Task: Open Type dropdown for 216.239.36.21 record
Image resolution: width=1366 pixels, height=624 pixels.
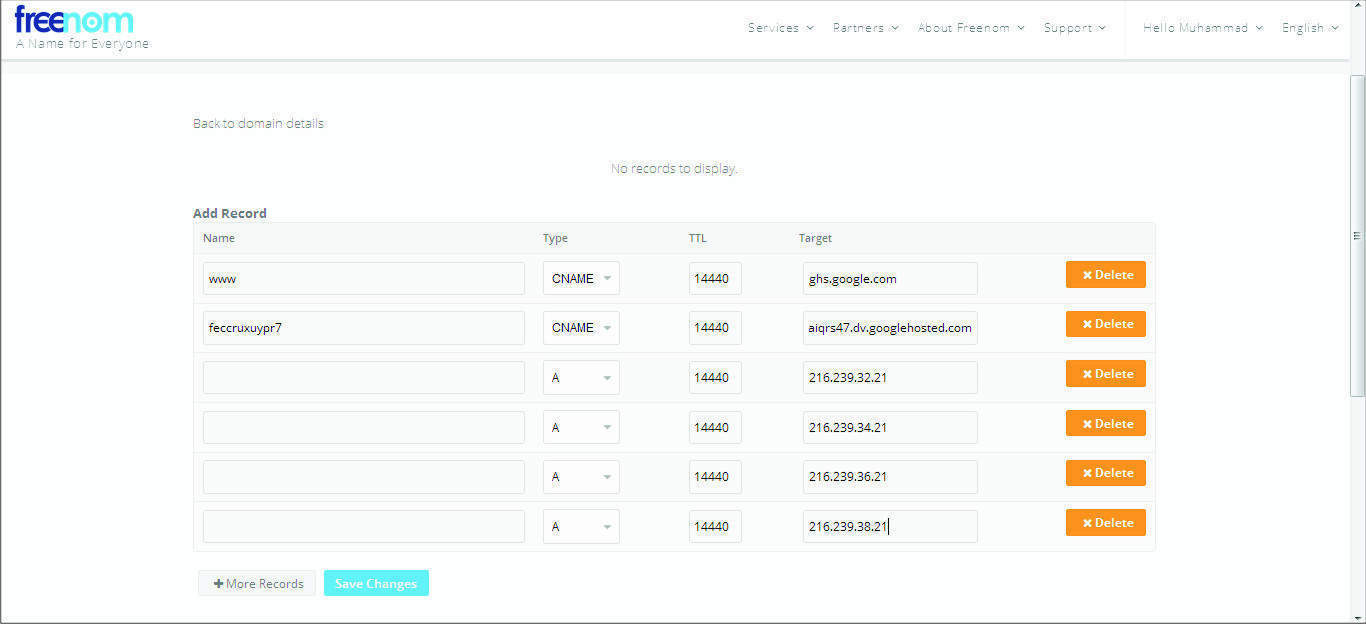Action: 581,477
